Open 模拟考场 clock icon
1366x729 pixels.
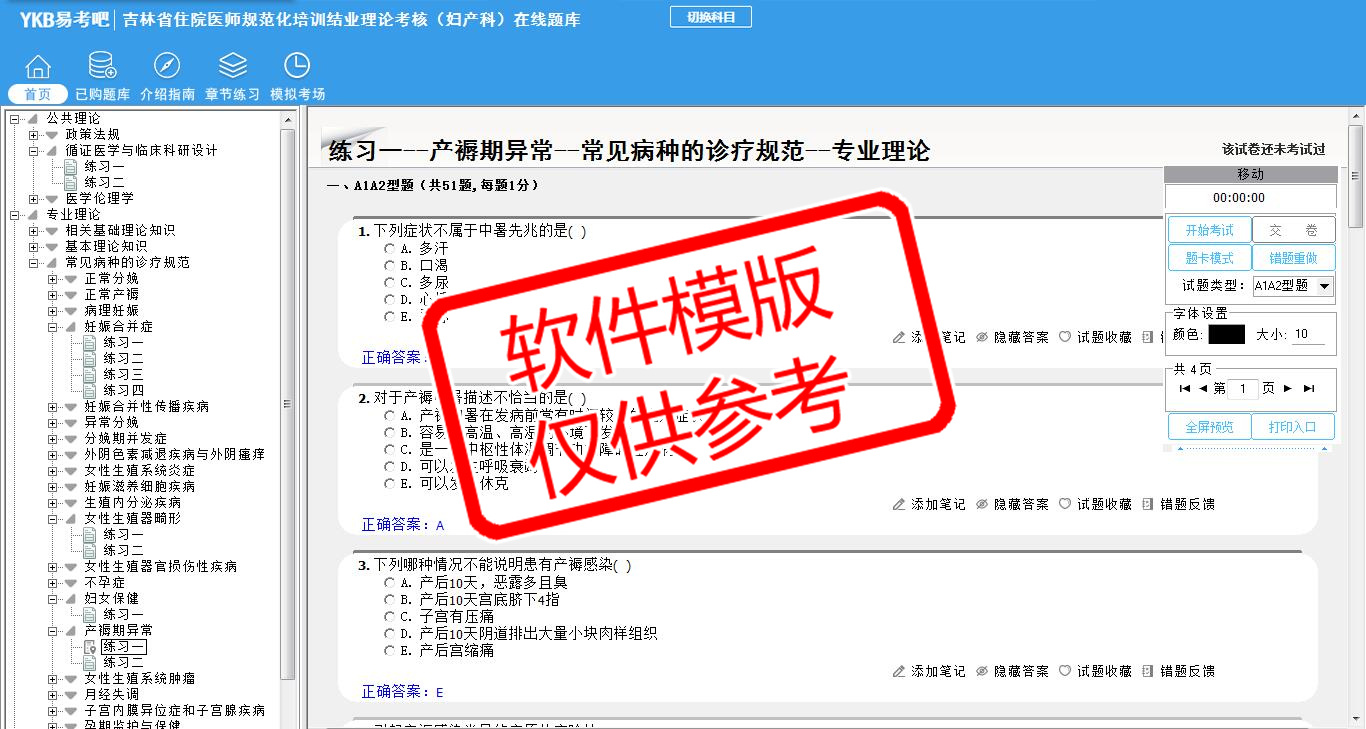297,67
